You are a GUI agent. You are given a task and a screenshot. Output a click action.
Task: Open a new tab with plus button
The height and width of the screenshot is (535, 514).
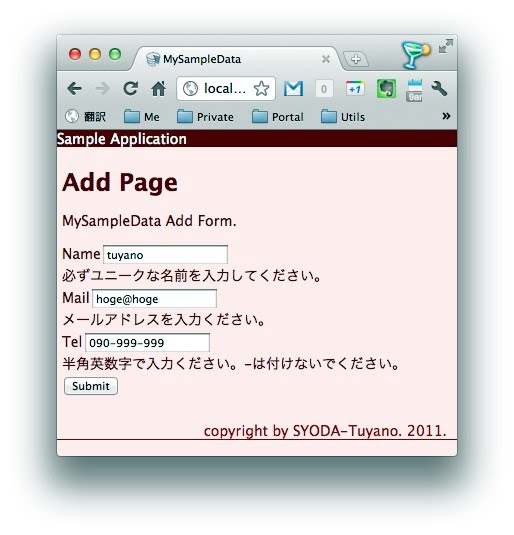point(356,59)
